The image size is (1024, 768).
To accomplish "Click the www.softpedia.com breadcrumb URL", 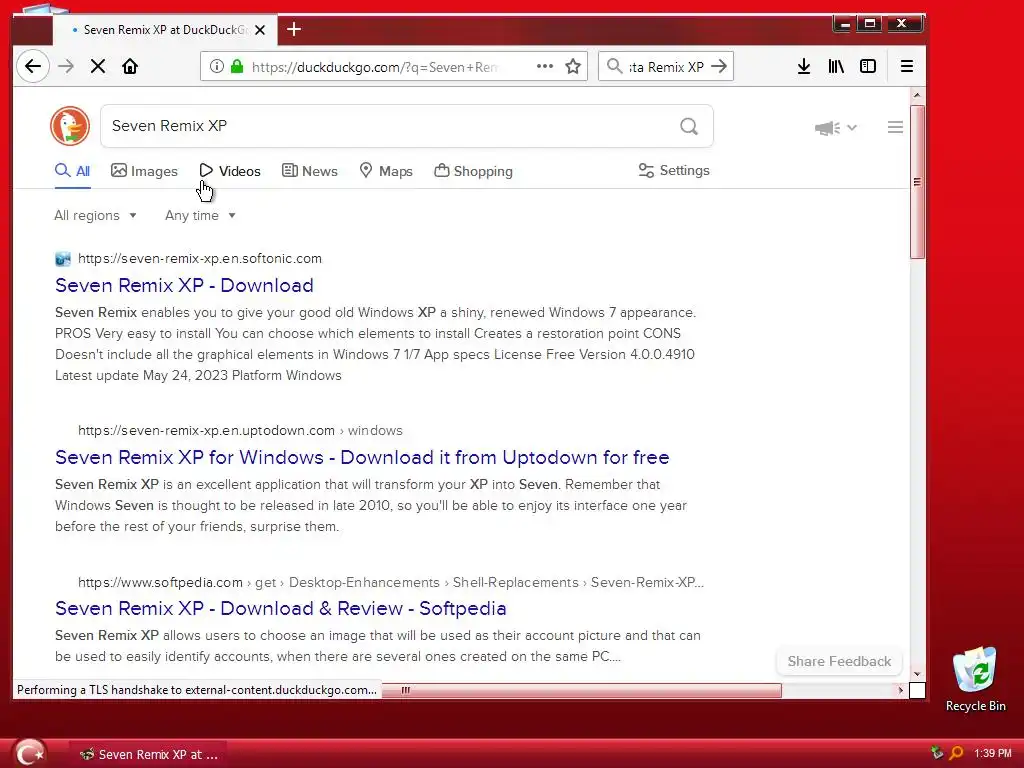I will point(160,582).
